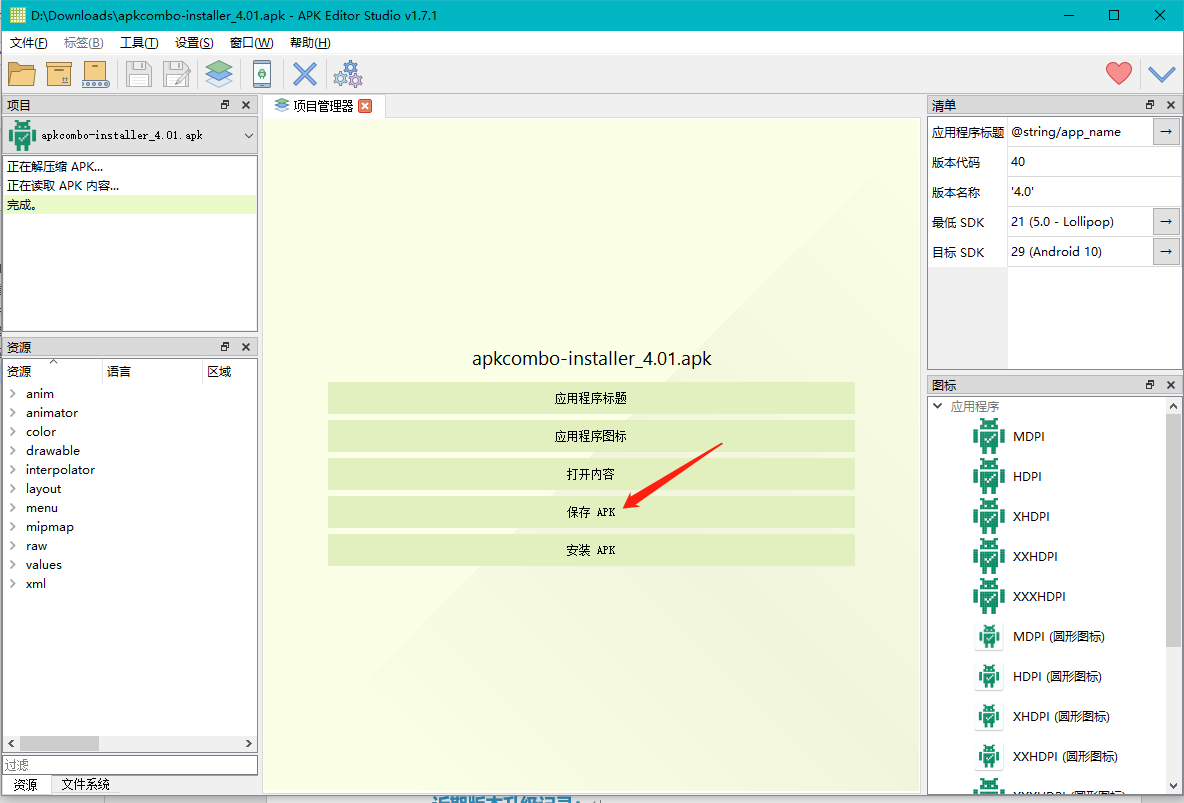
Task: Open the 设置(S) menu
Action: tap(194, 43)
